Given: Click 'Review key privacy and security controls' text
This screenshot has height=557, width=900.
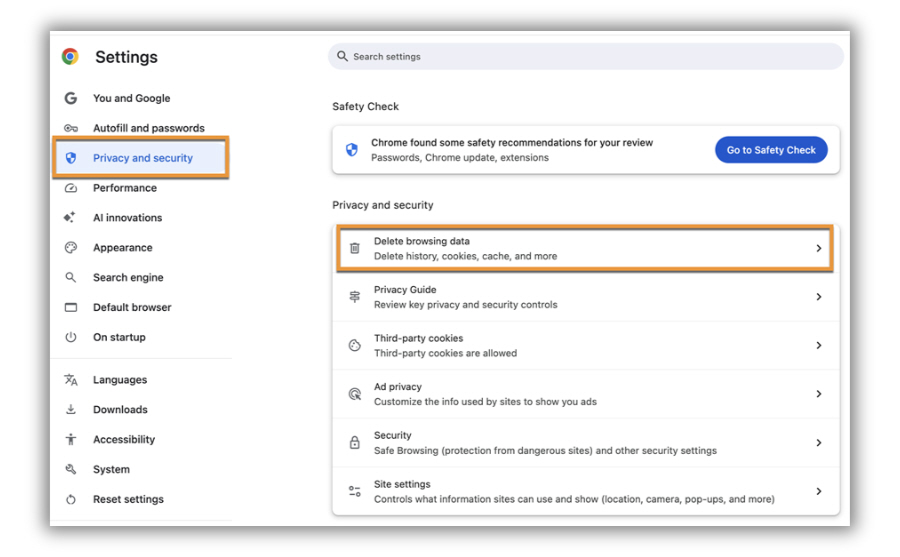Looking at the screenshot, I should (465, 305).
